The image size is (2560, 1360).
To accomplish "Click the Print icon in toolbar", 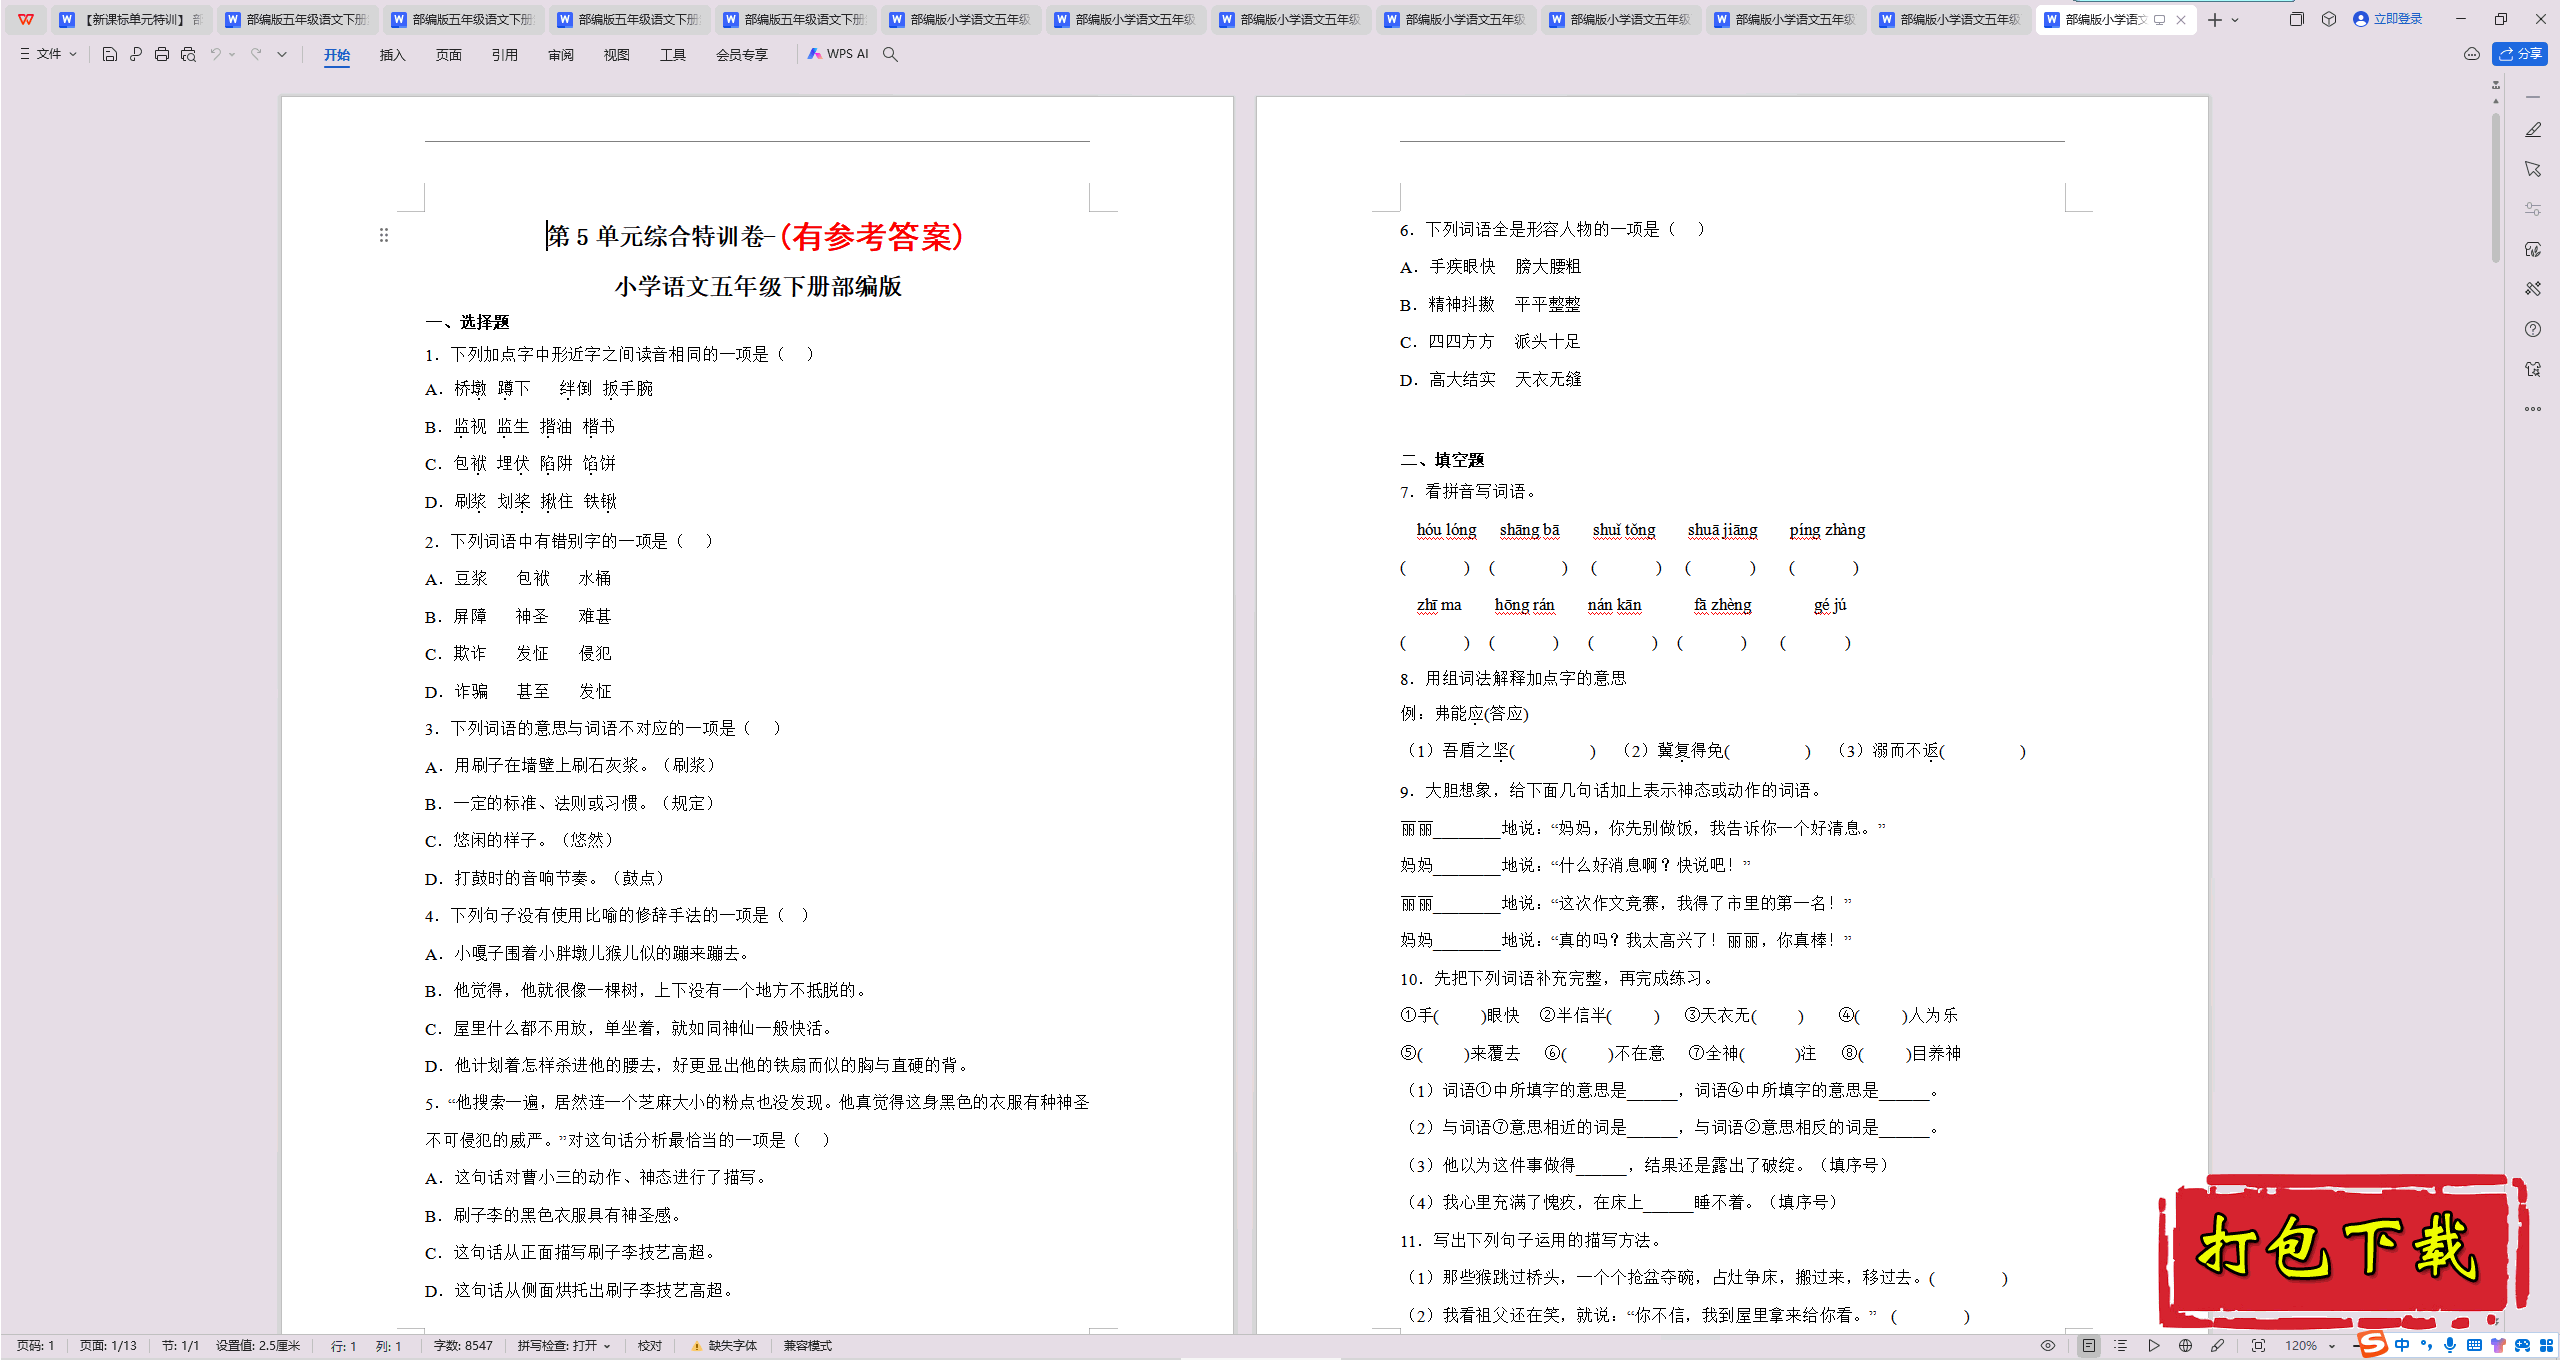I will point(162,54).
